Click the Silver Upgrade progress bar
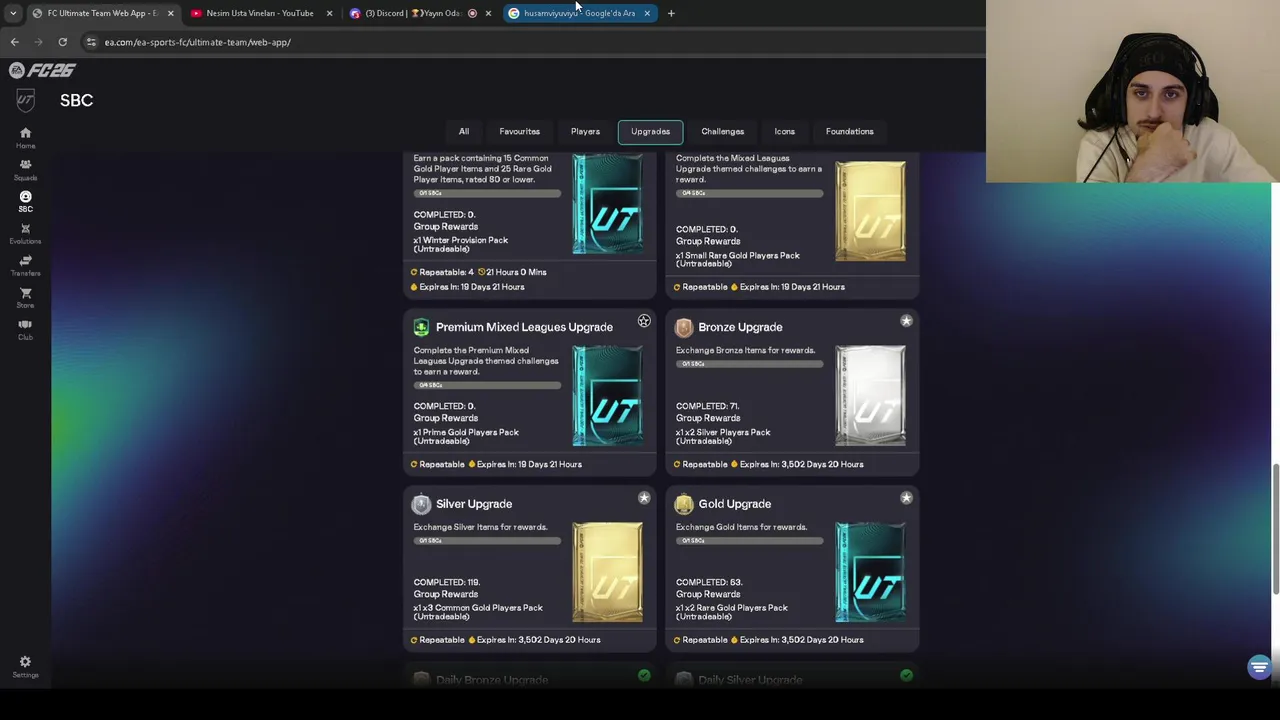This screenshot has height=720, width=1280. [x=487, y=541]
